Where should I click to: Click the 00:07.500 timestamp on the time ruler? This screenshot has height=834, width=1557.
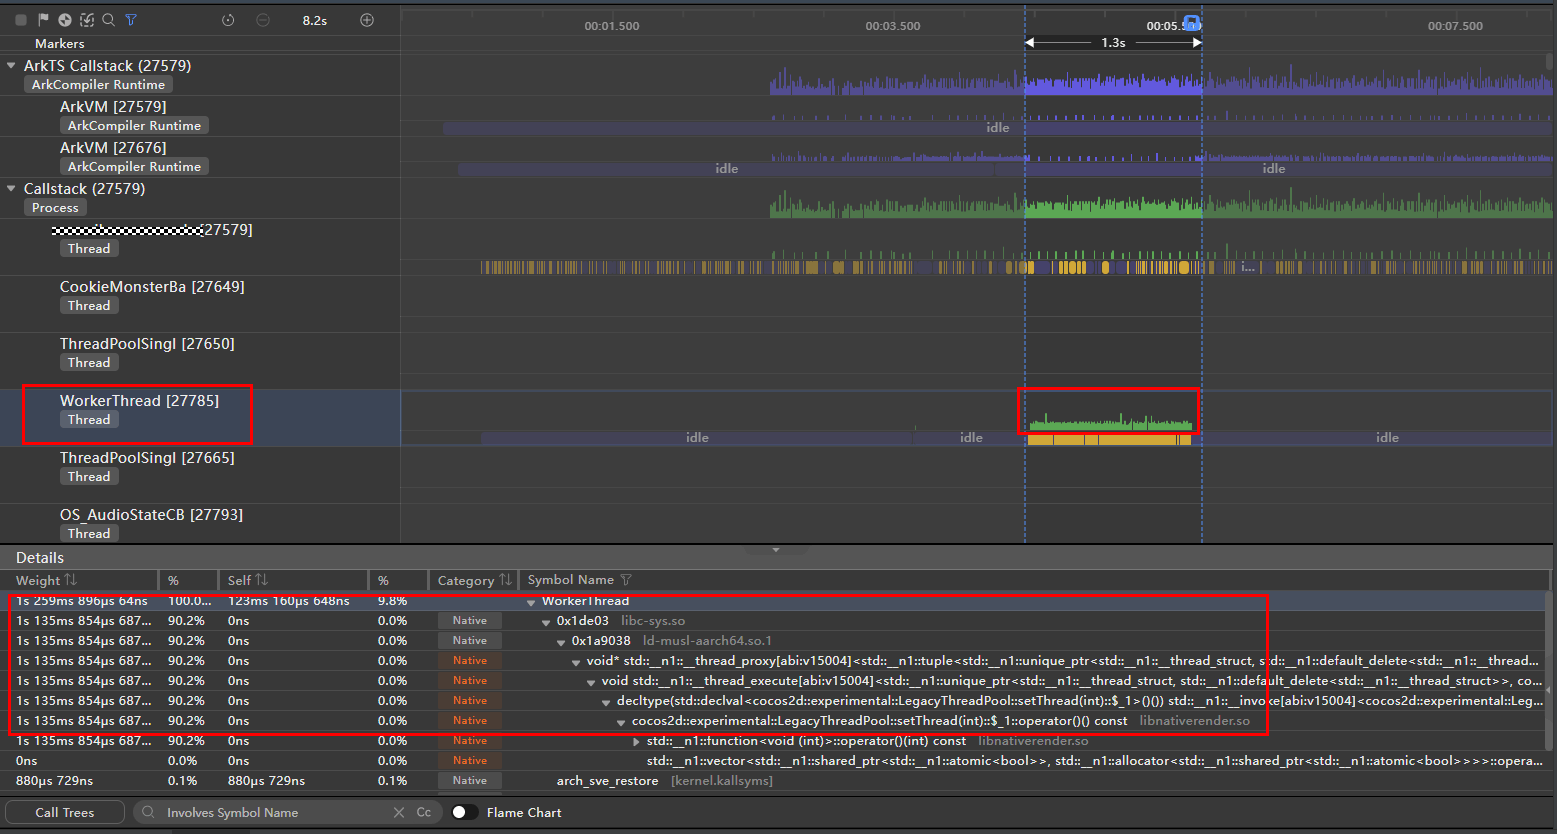tap(1455, 26)
